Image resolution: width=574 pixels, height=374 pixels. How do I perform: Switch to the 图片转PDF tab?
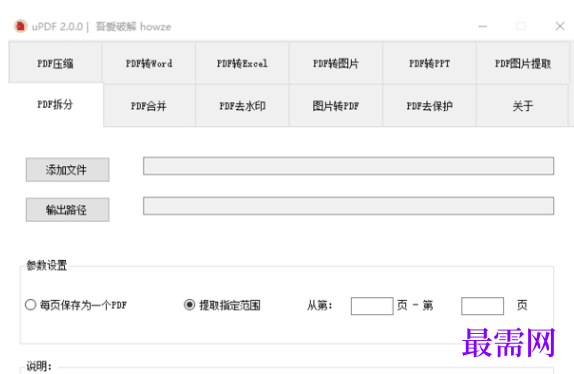tap(336, 106)
